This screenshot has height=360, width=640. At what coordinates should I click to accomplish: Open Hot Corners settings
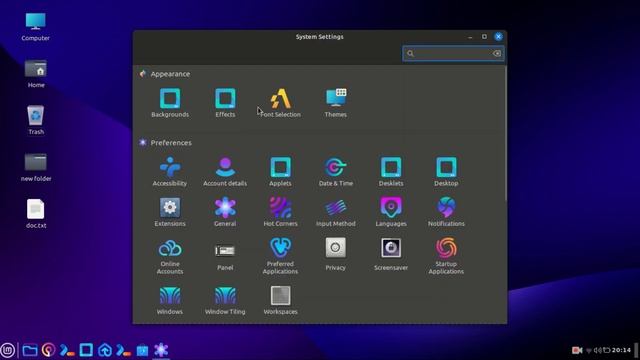(x=280, y=212)
